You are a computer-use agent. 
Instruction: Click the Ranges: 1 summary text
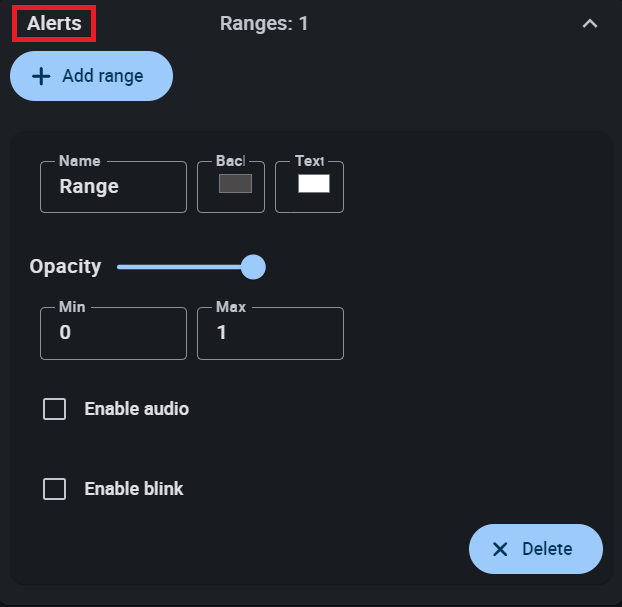[x=264, y=23]
